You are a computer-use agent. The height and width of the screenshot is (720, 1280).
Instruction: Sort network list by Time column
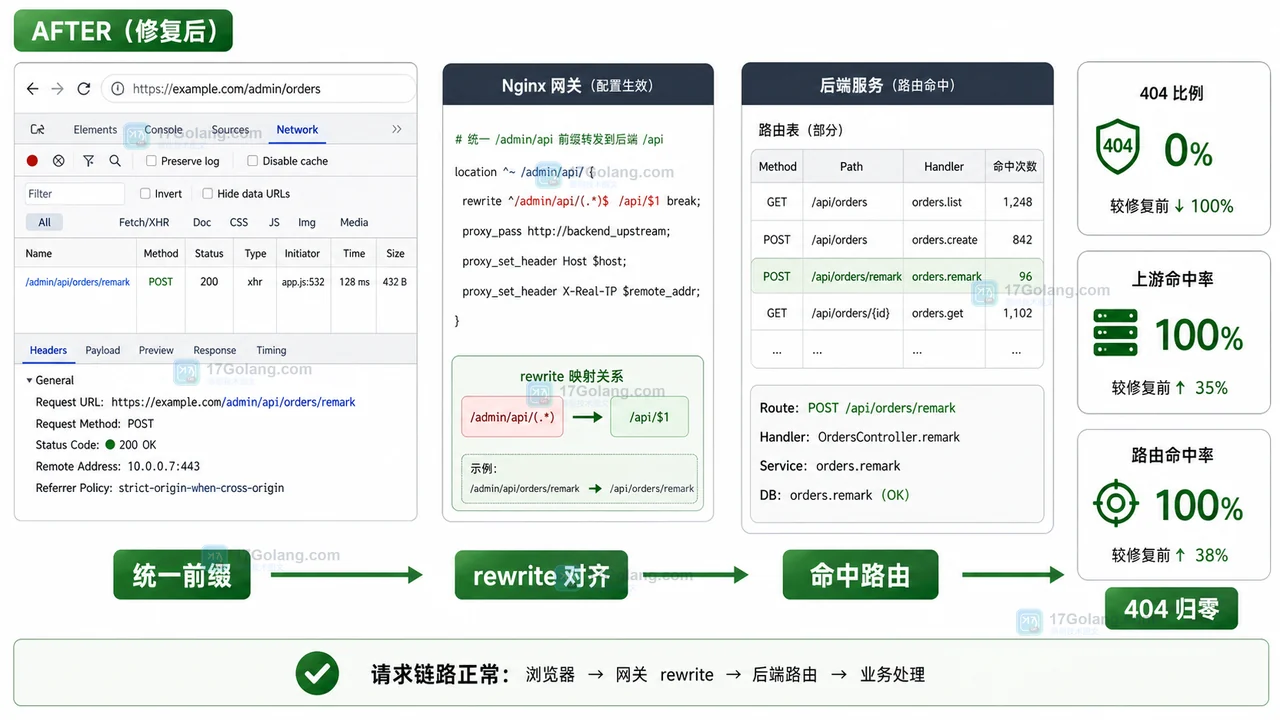354,254
